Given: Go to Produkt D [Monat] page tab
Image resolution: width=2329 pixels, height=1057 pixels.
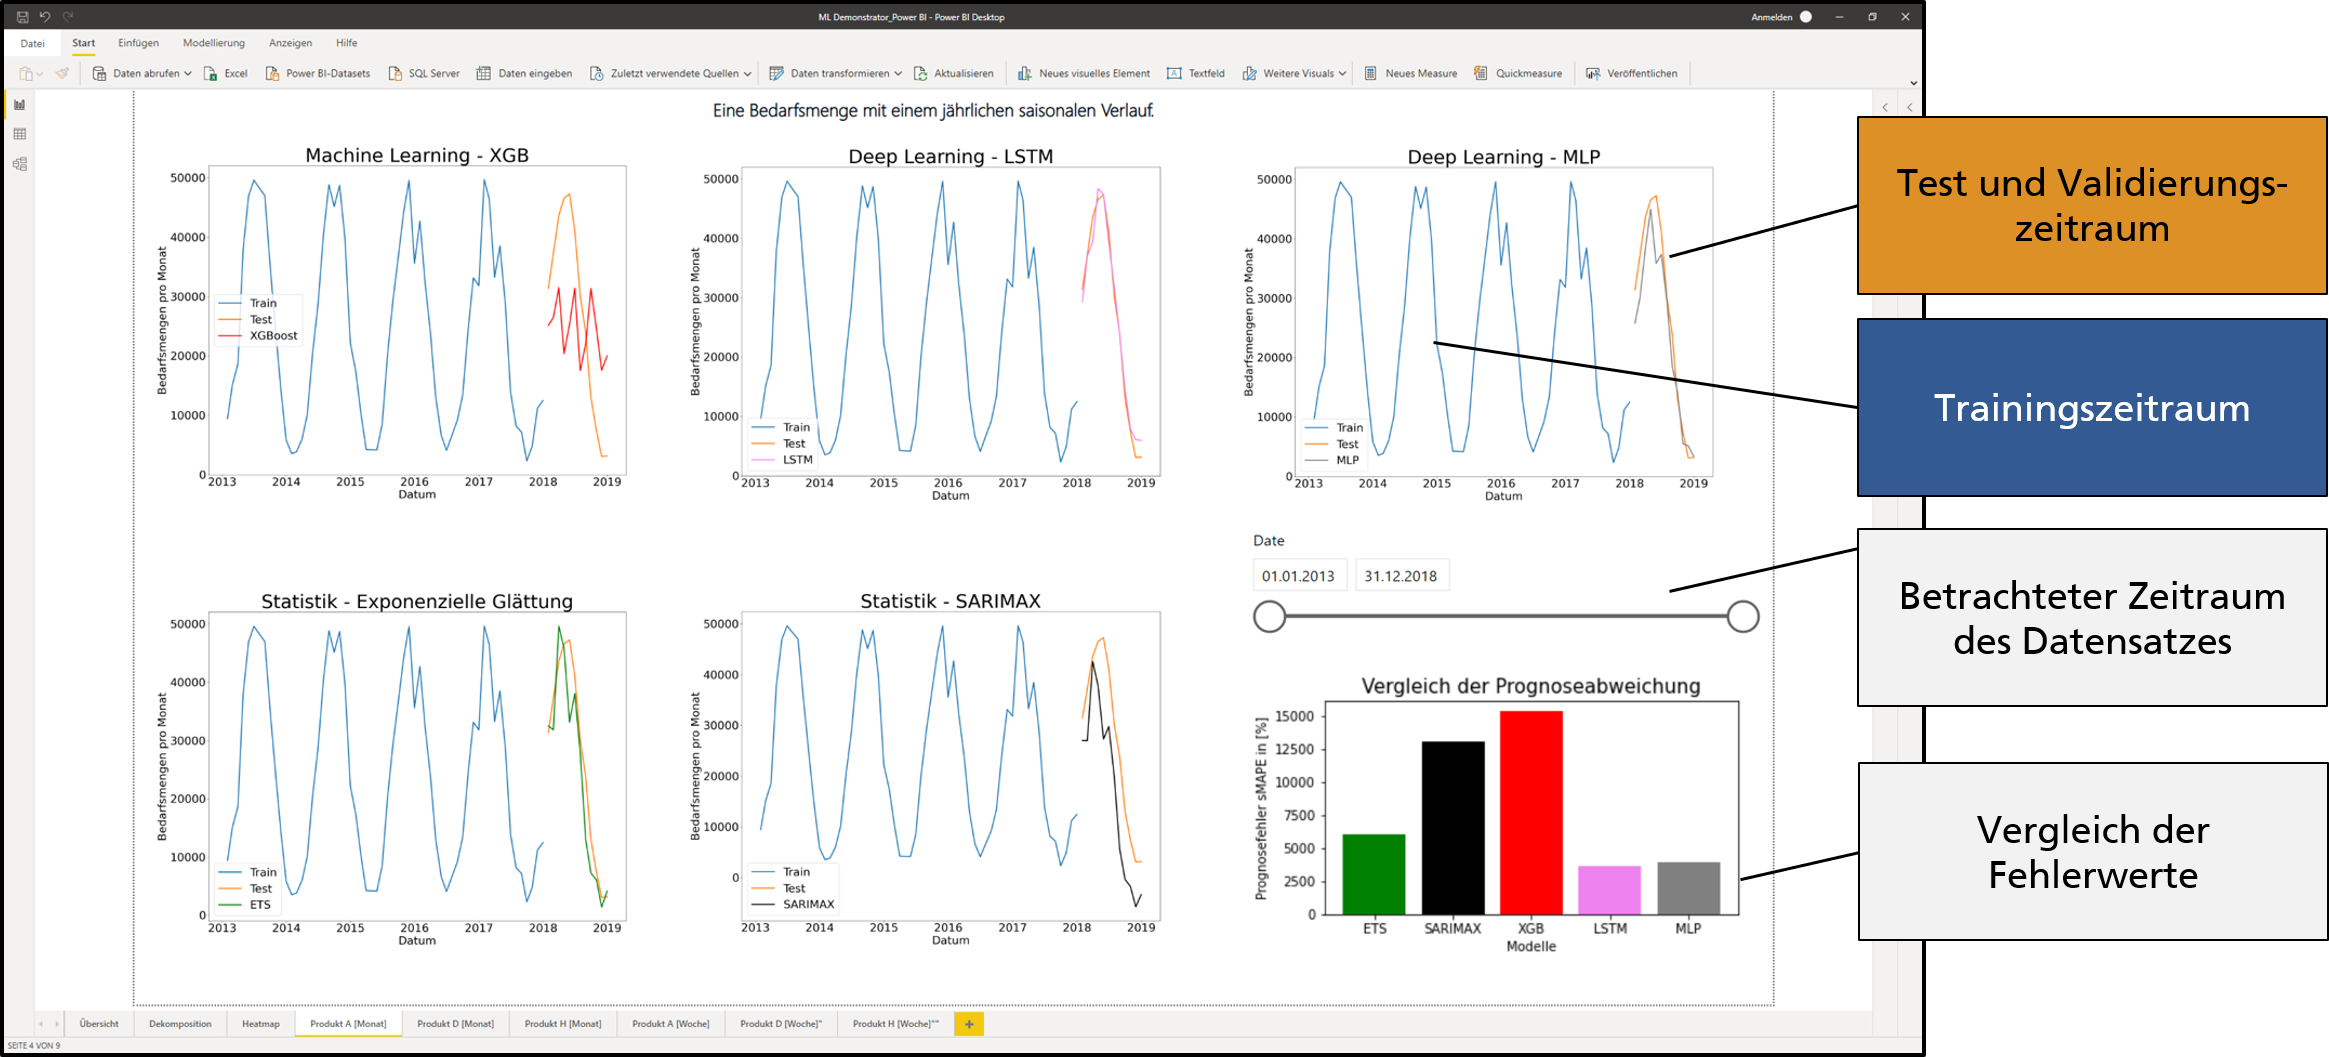Looking at the screenshot, I should [455, 1024].
